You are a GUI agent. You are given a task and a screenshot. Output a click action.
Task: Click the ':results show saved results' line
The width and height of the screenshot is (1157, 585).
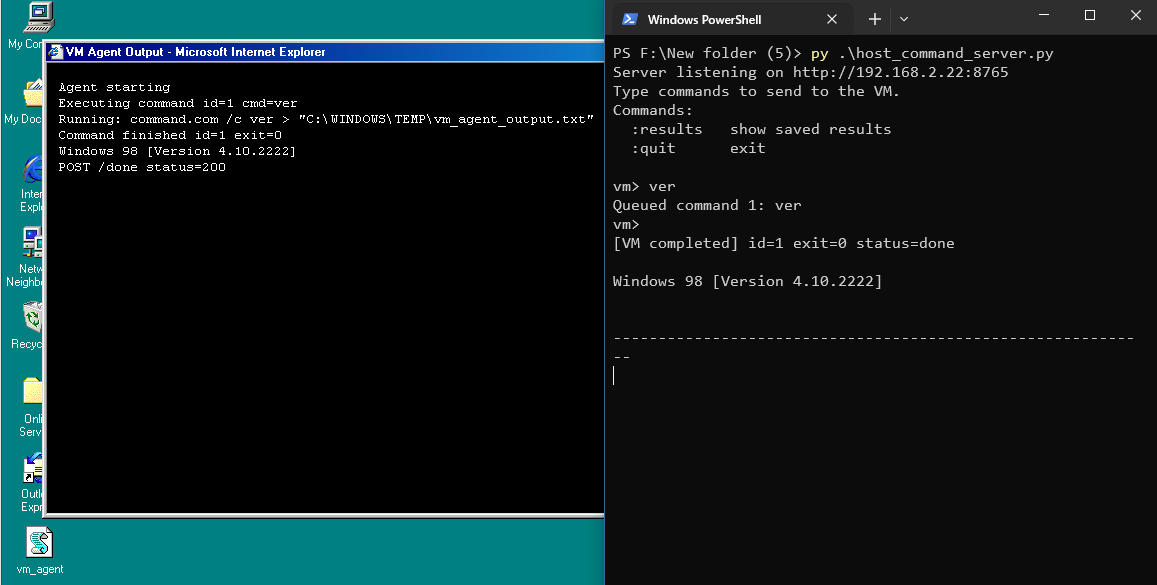coord(761,129)
